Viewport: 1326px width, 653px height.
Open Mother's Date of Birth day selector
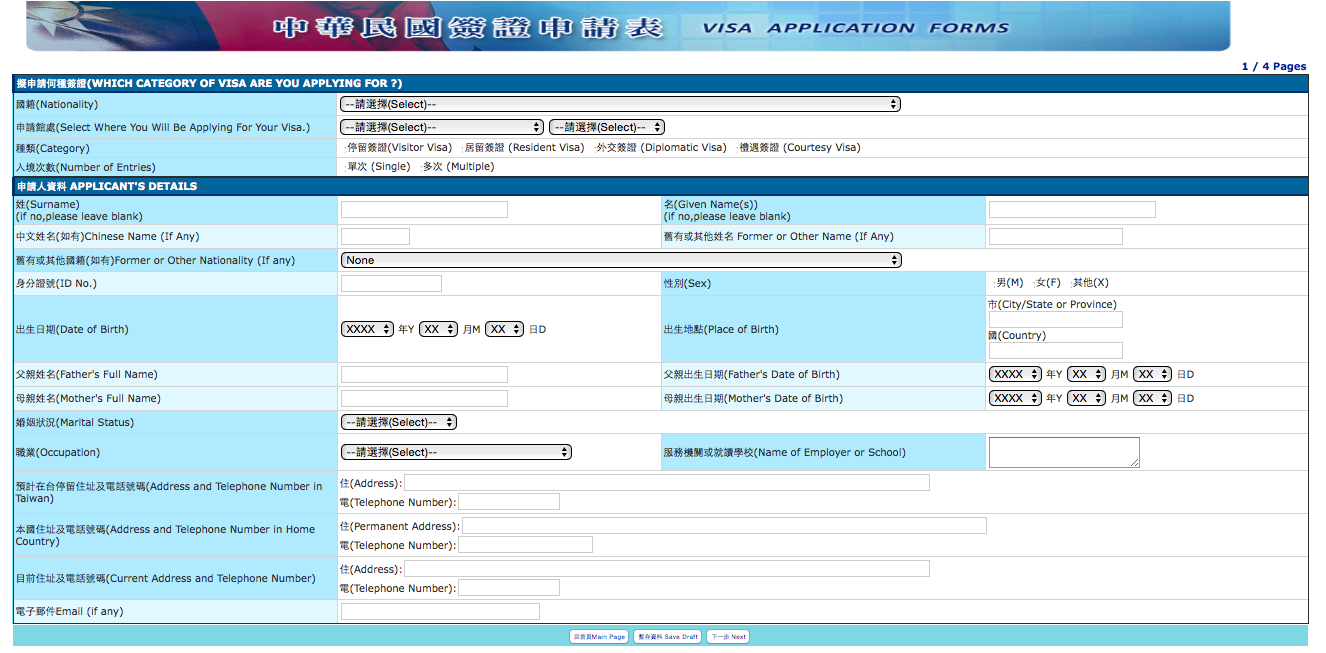click(x=1151, y=398)
